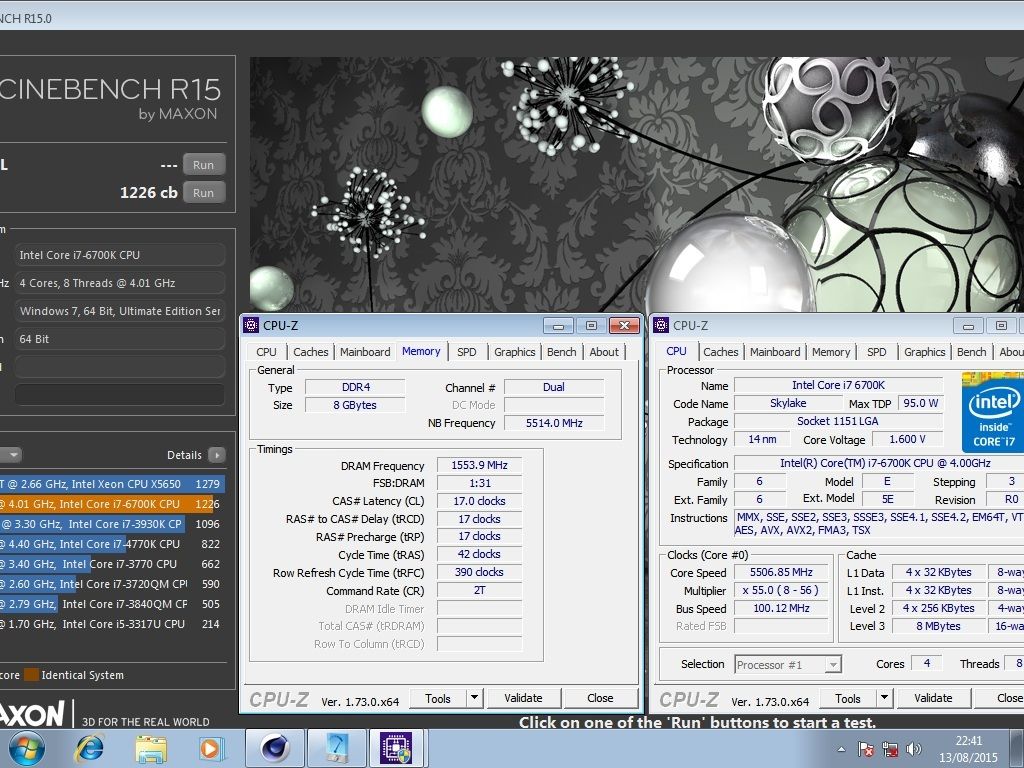Image resolution: width=1024 pixels, height=768 pixels.
Task: Open the volume speaker icon in tray
Action: [x=913, y=748]
